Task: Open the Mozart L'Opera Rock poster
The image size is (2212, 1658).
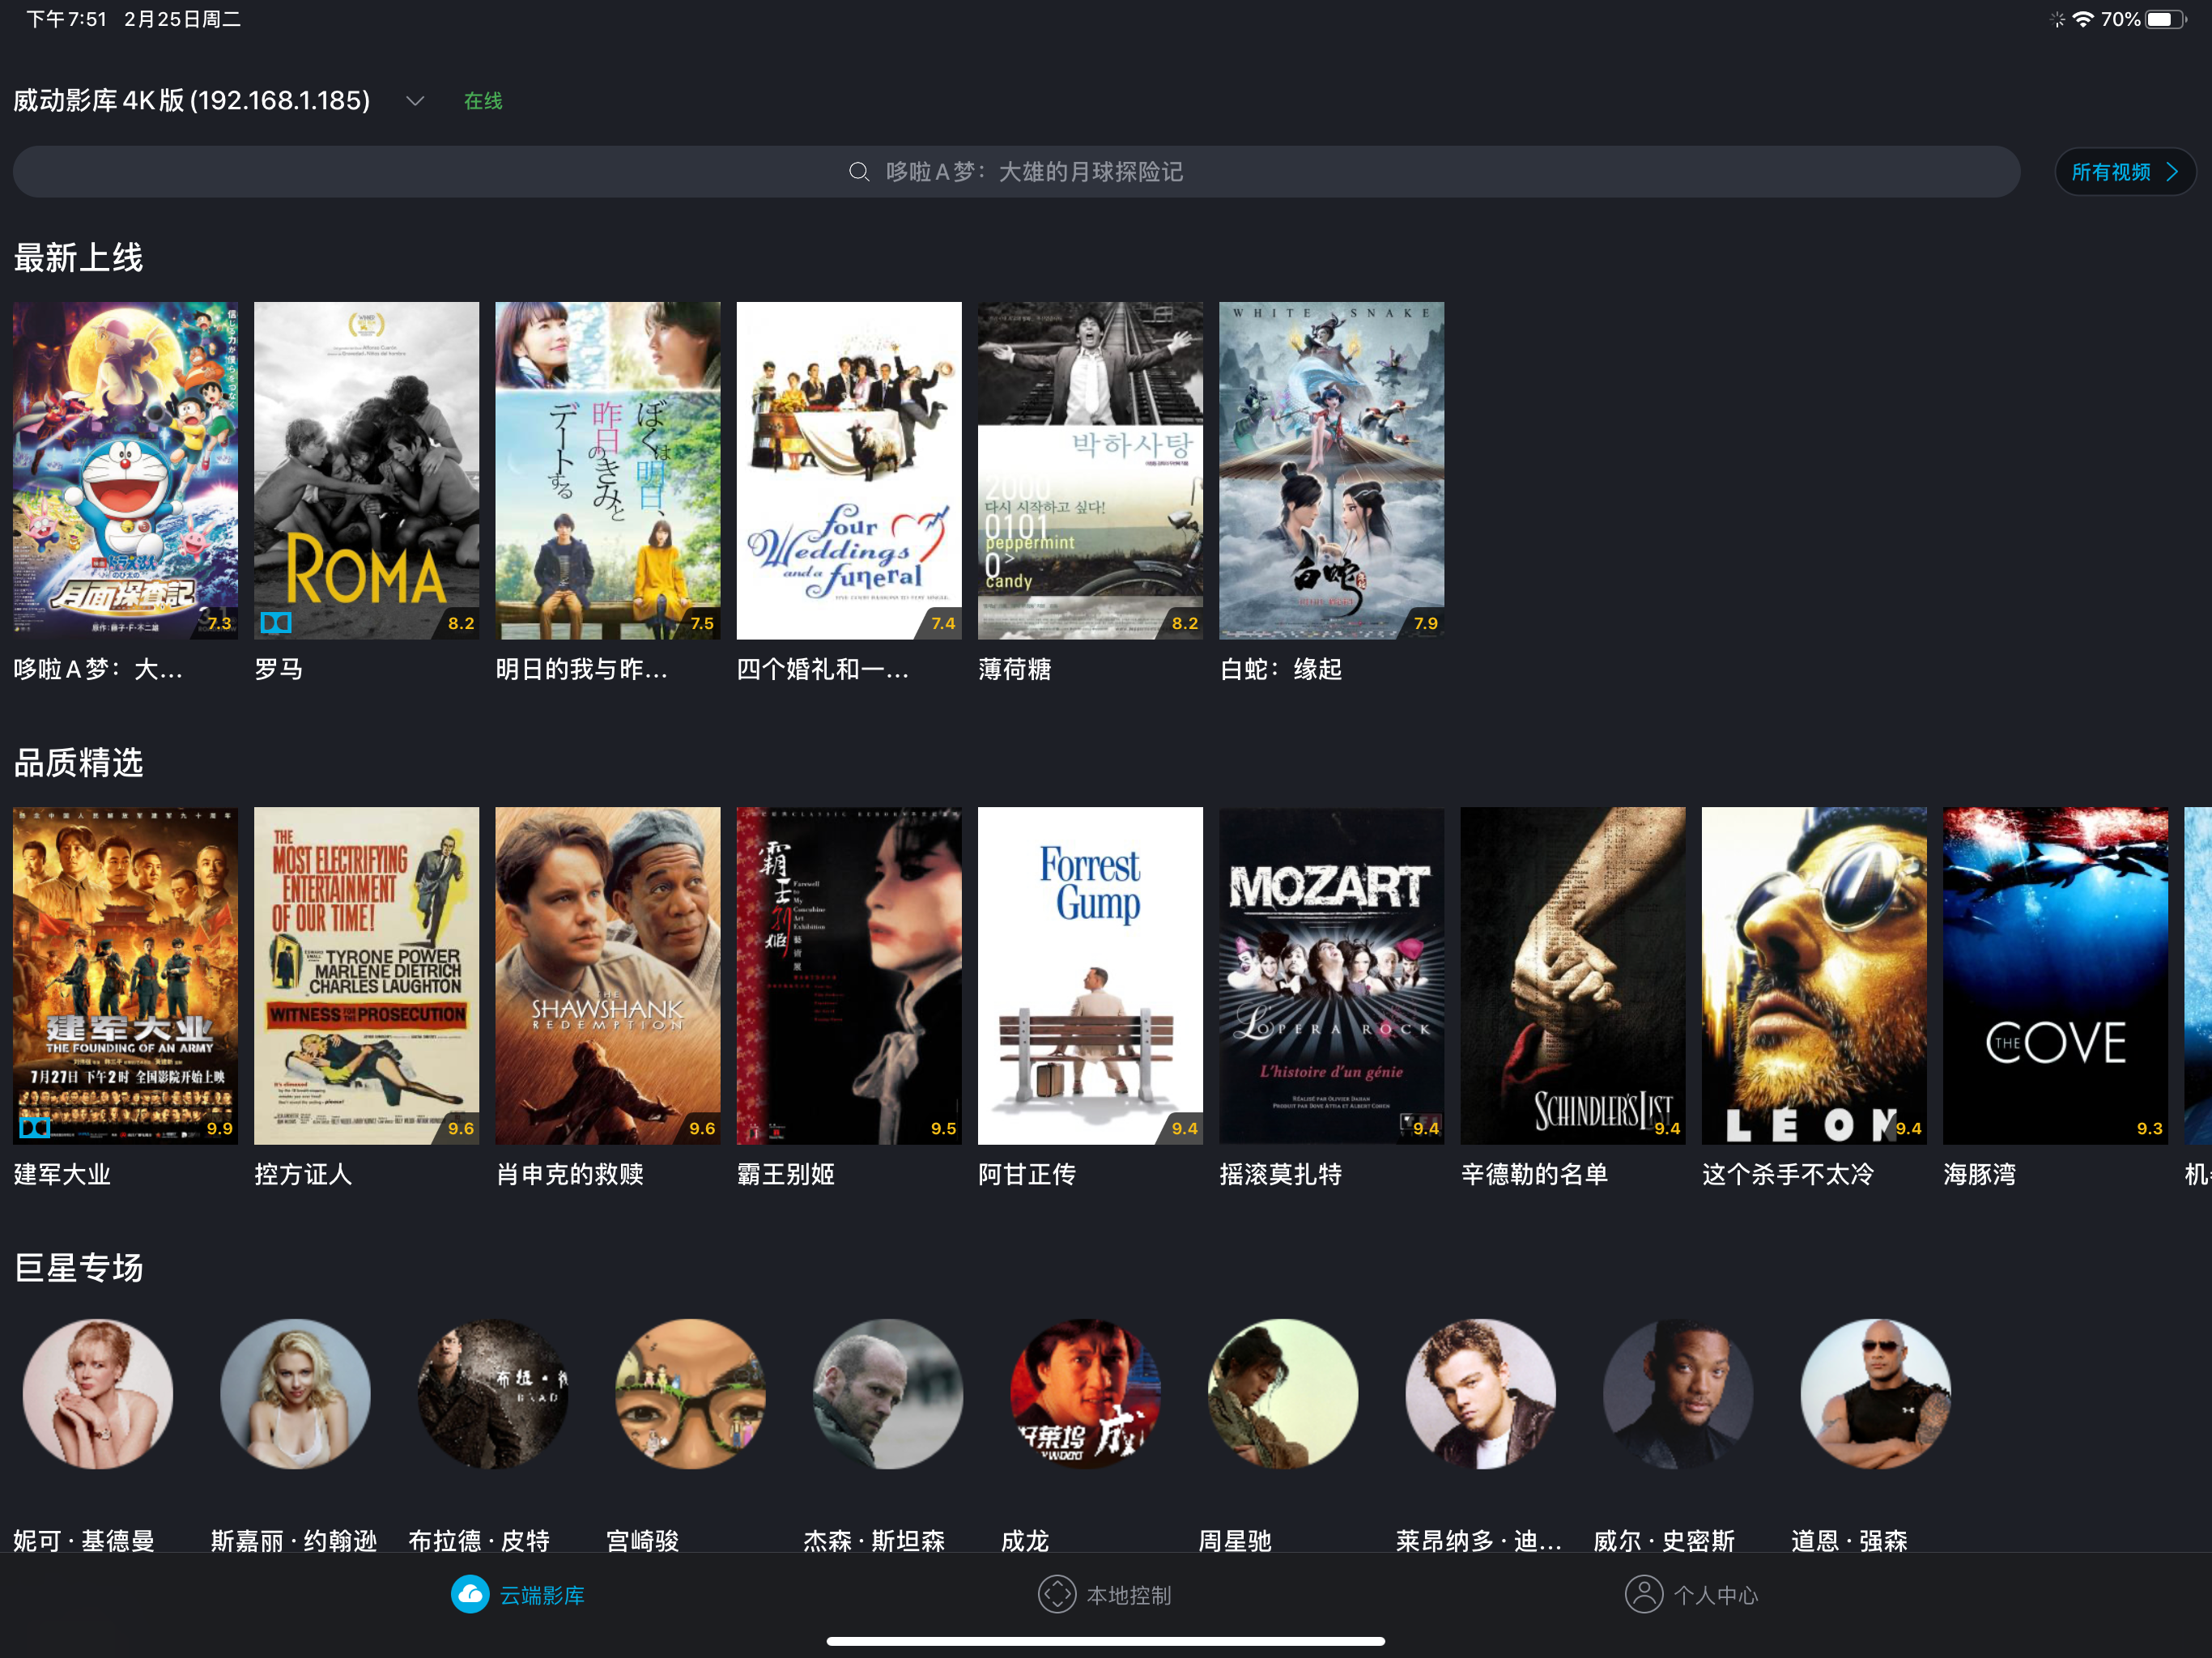Action: coord(1331,975)
